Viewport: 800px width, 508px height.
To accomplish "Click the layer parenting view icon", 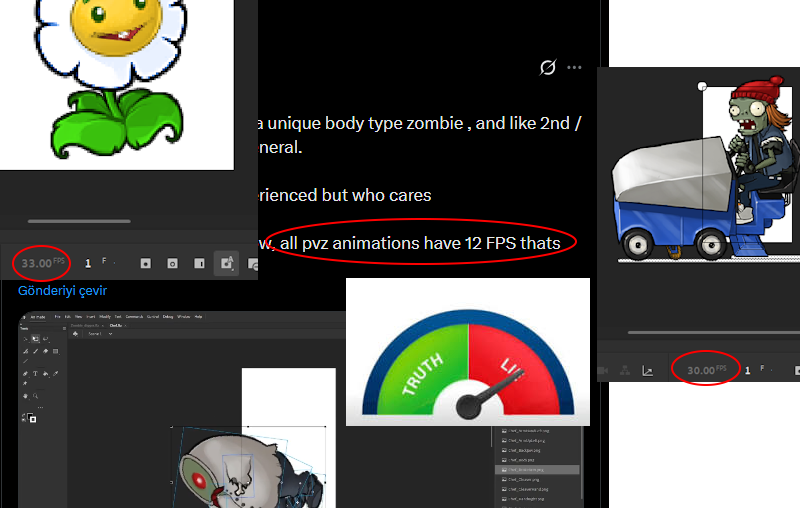I will coord(625,370).
